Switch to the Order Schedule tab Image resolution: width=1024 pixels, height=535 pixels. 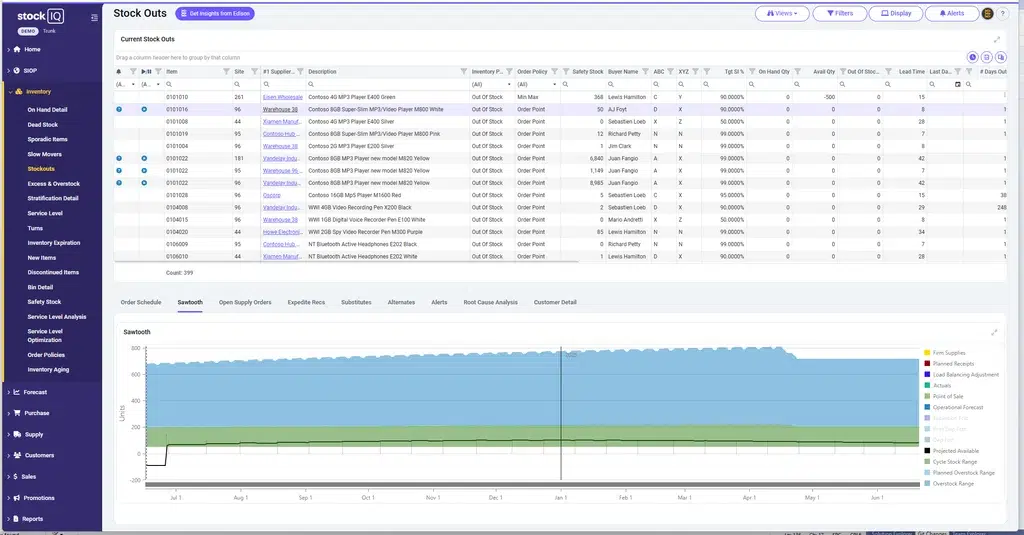coord(141,302)
